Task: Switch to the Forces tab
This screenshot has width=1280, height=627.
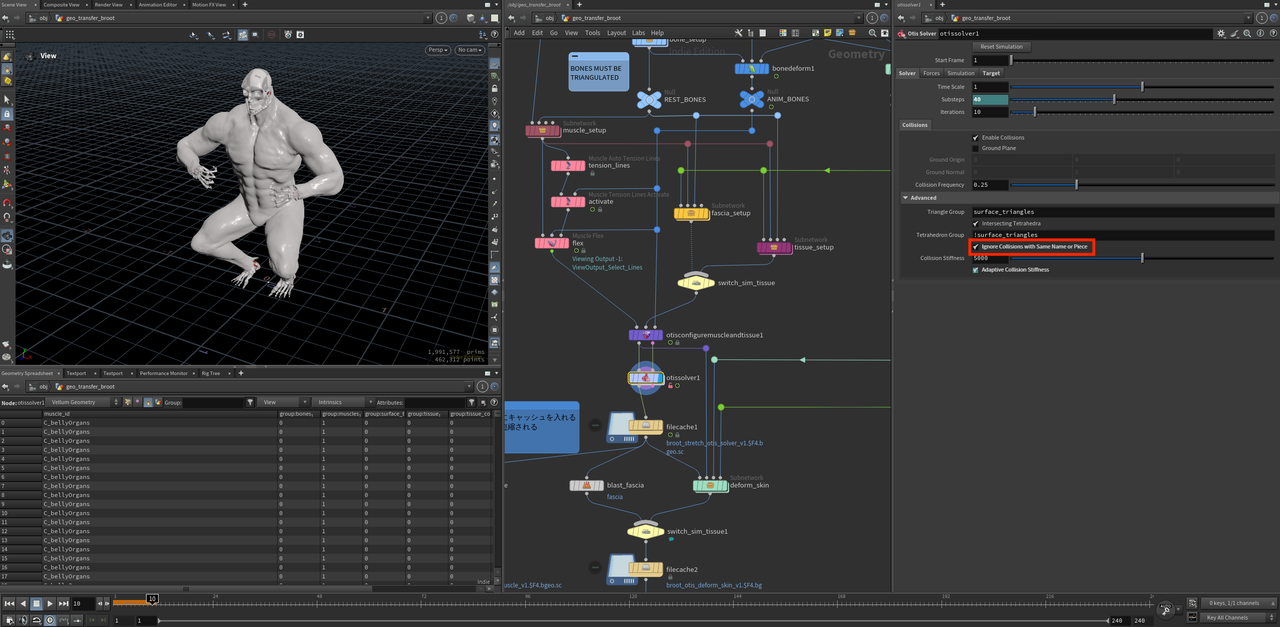Action: pyautogui.click(x=931, y=73)
